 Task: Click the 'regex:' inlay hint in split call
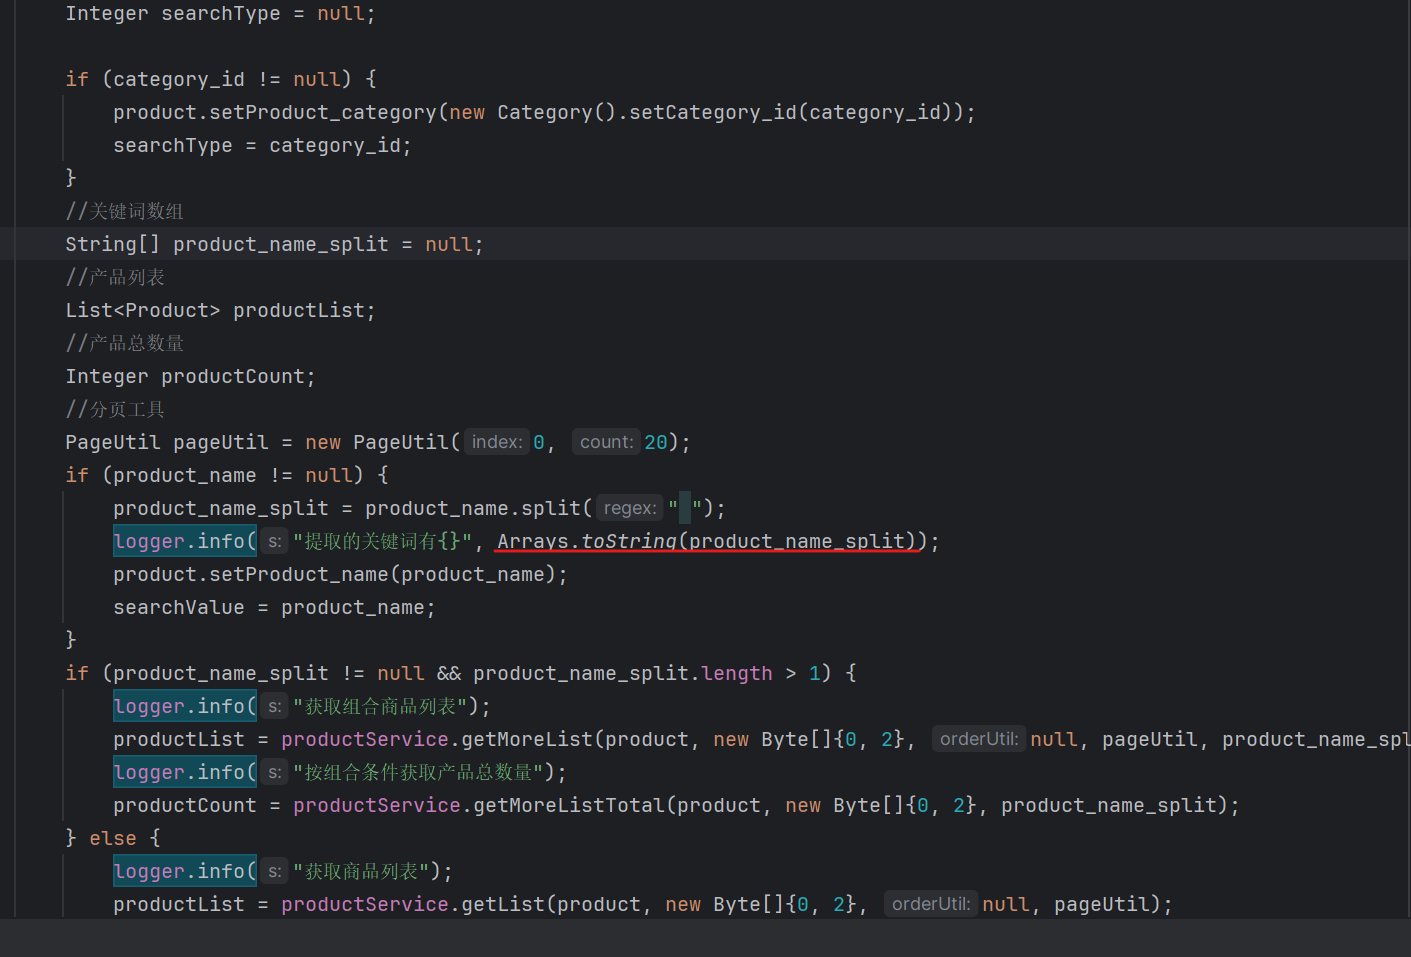point(630,508)
